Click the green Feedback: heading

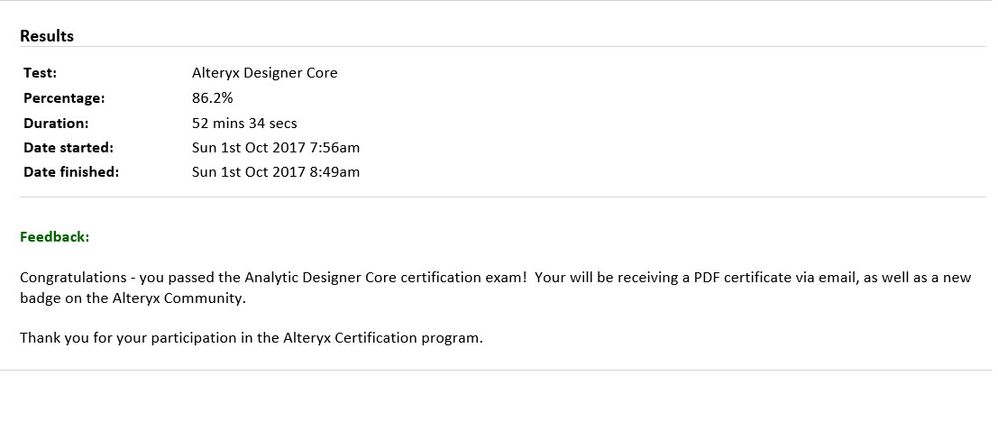tap(54, 237)
